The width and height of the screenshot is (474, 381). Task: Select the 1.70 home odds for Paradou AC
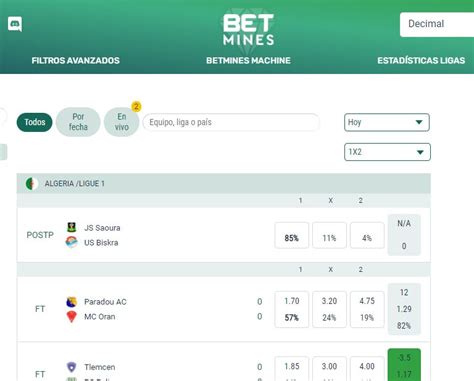point(292,301)
